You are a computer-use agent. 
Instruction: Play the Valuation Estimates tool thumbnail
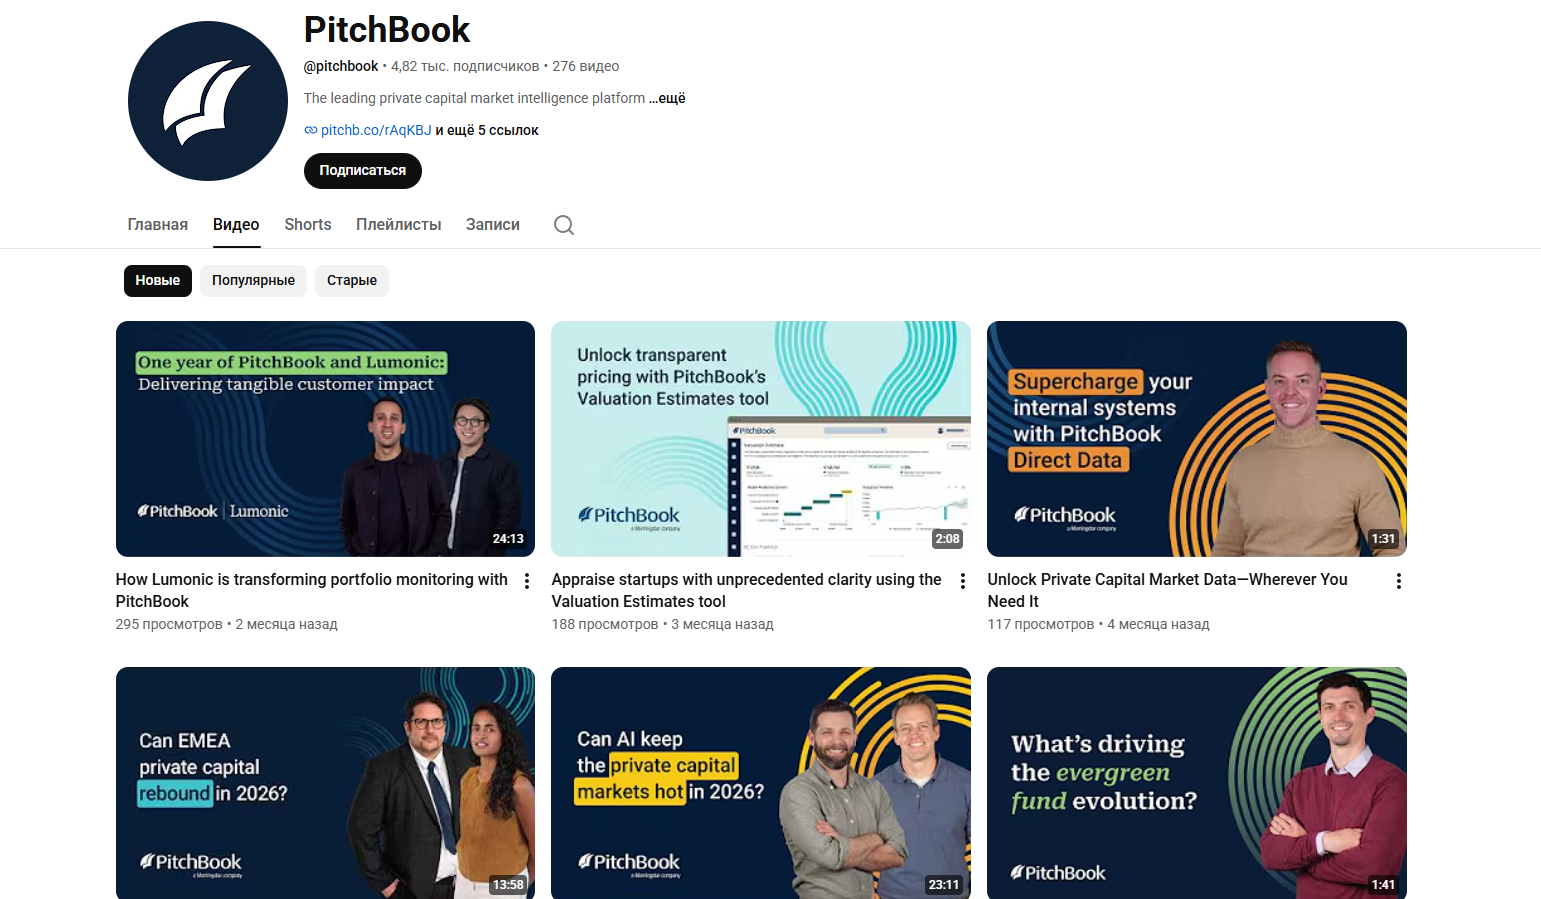761,439
